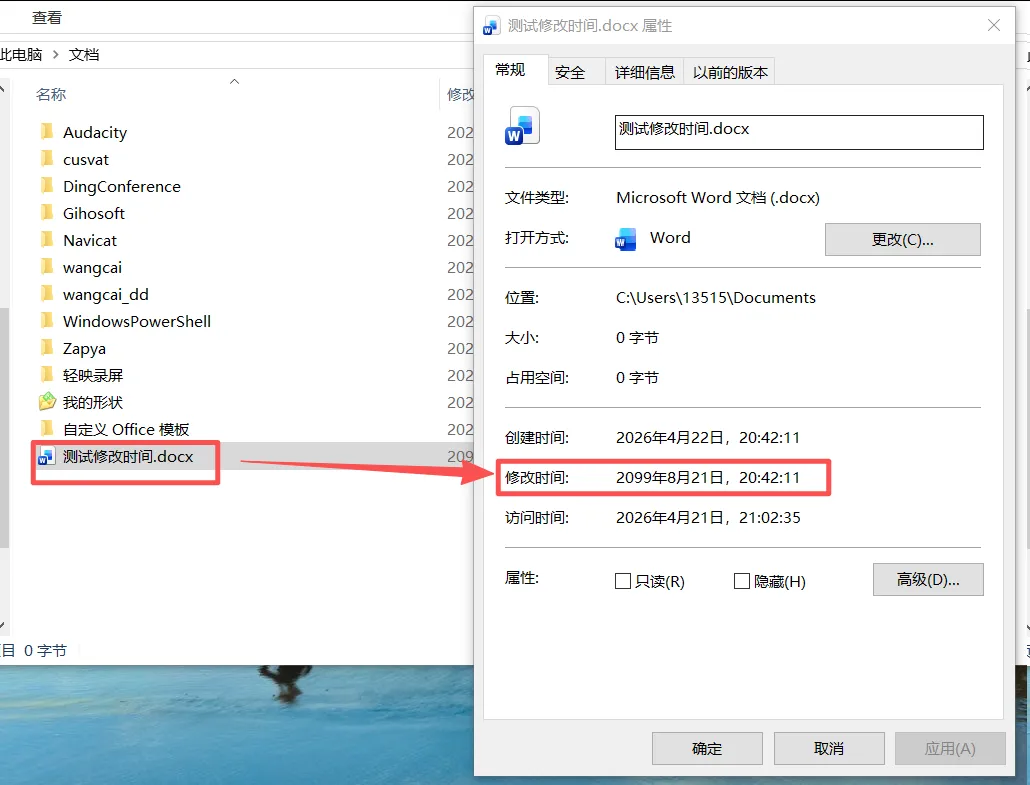Toggle the 隐藏(H) checkbox

(742, 581)
